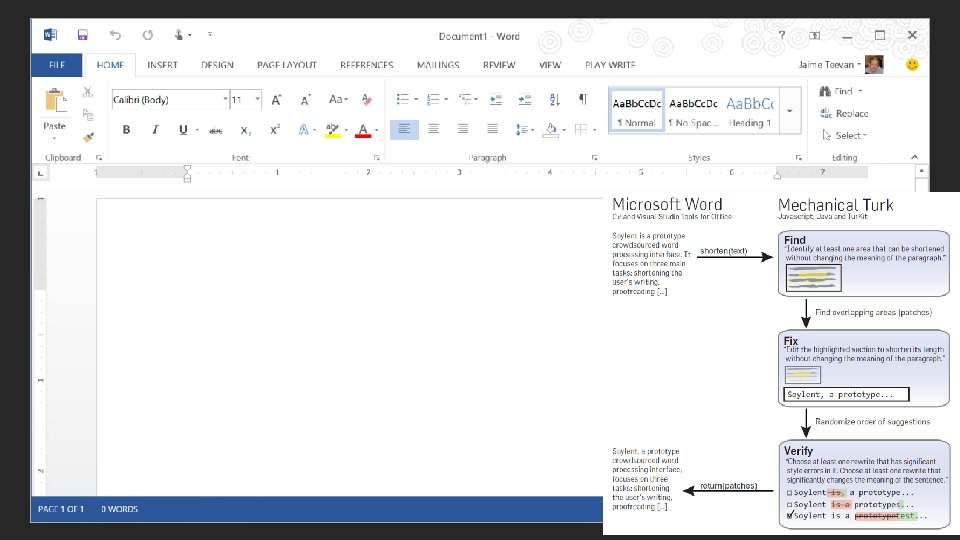Image resolution: width=960 pixels, height=540 pixels.
Task: Open the blue FILE button
Action: [56, 65]
